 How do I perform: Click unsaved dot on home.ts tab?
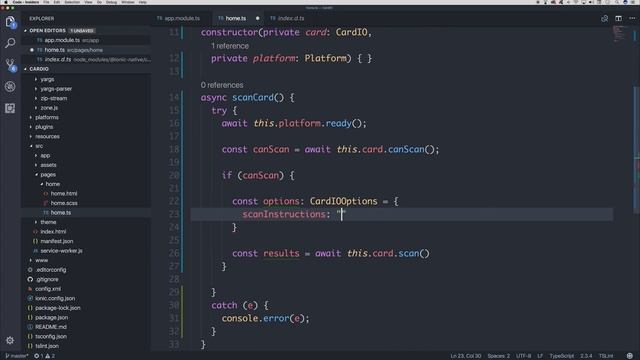pyautogui.click(x=258, y=18)
